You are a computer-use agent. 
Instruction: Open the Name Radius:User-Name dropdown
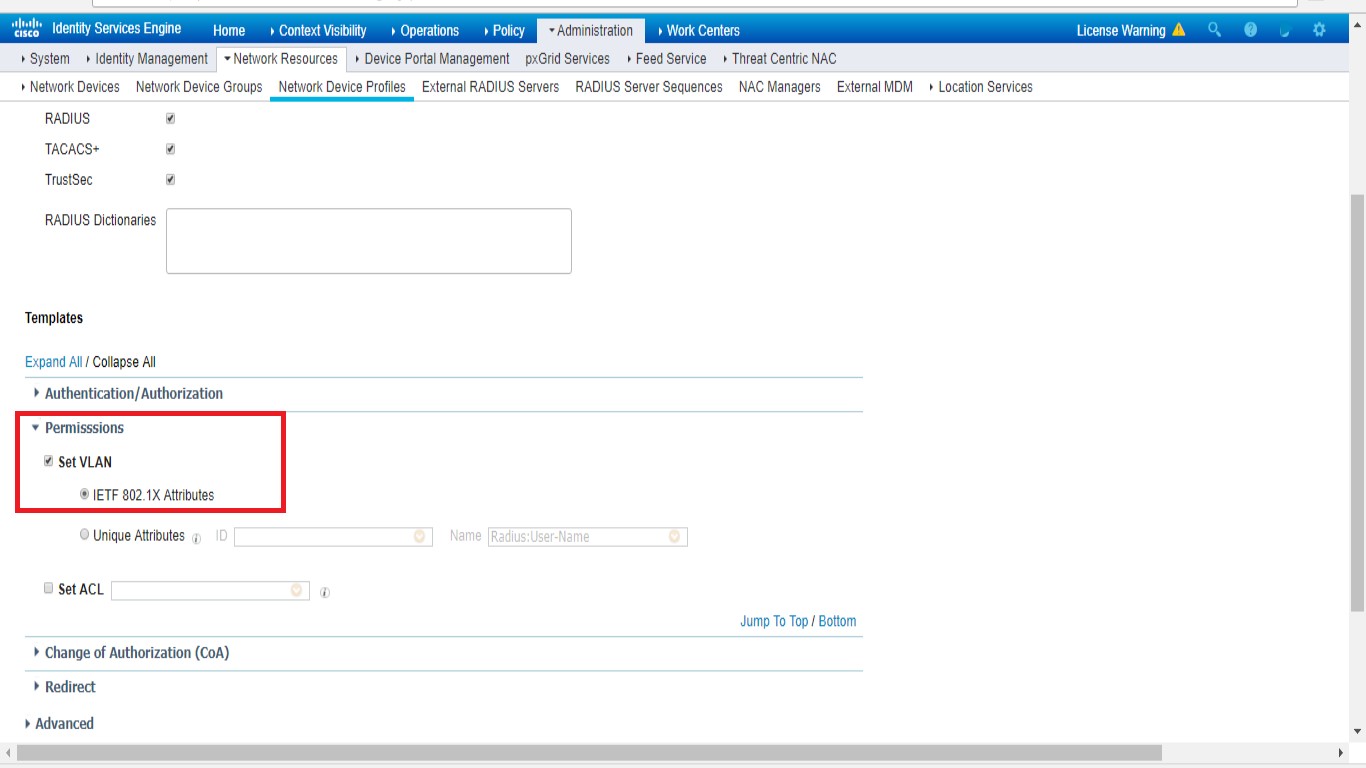(588, 537)
